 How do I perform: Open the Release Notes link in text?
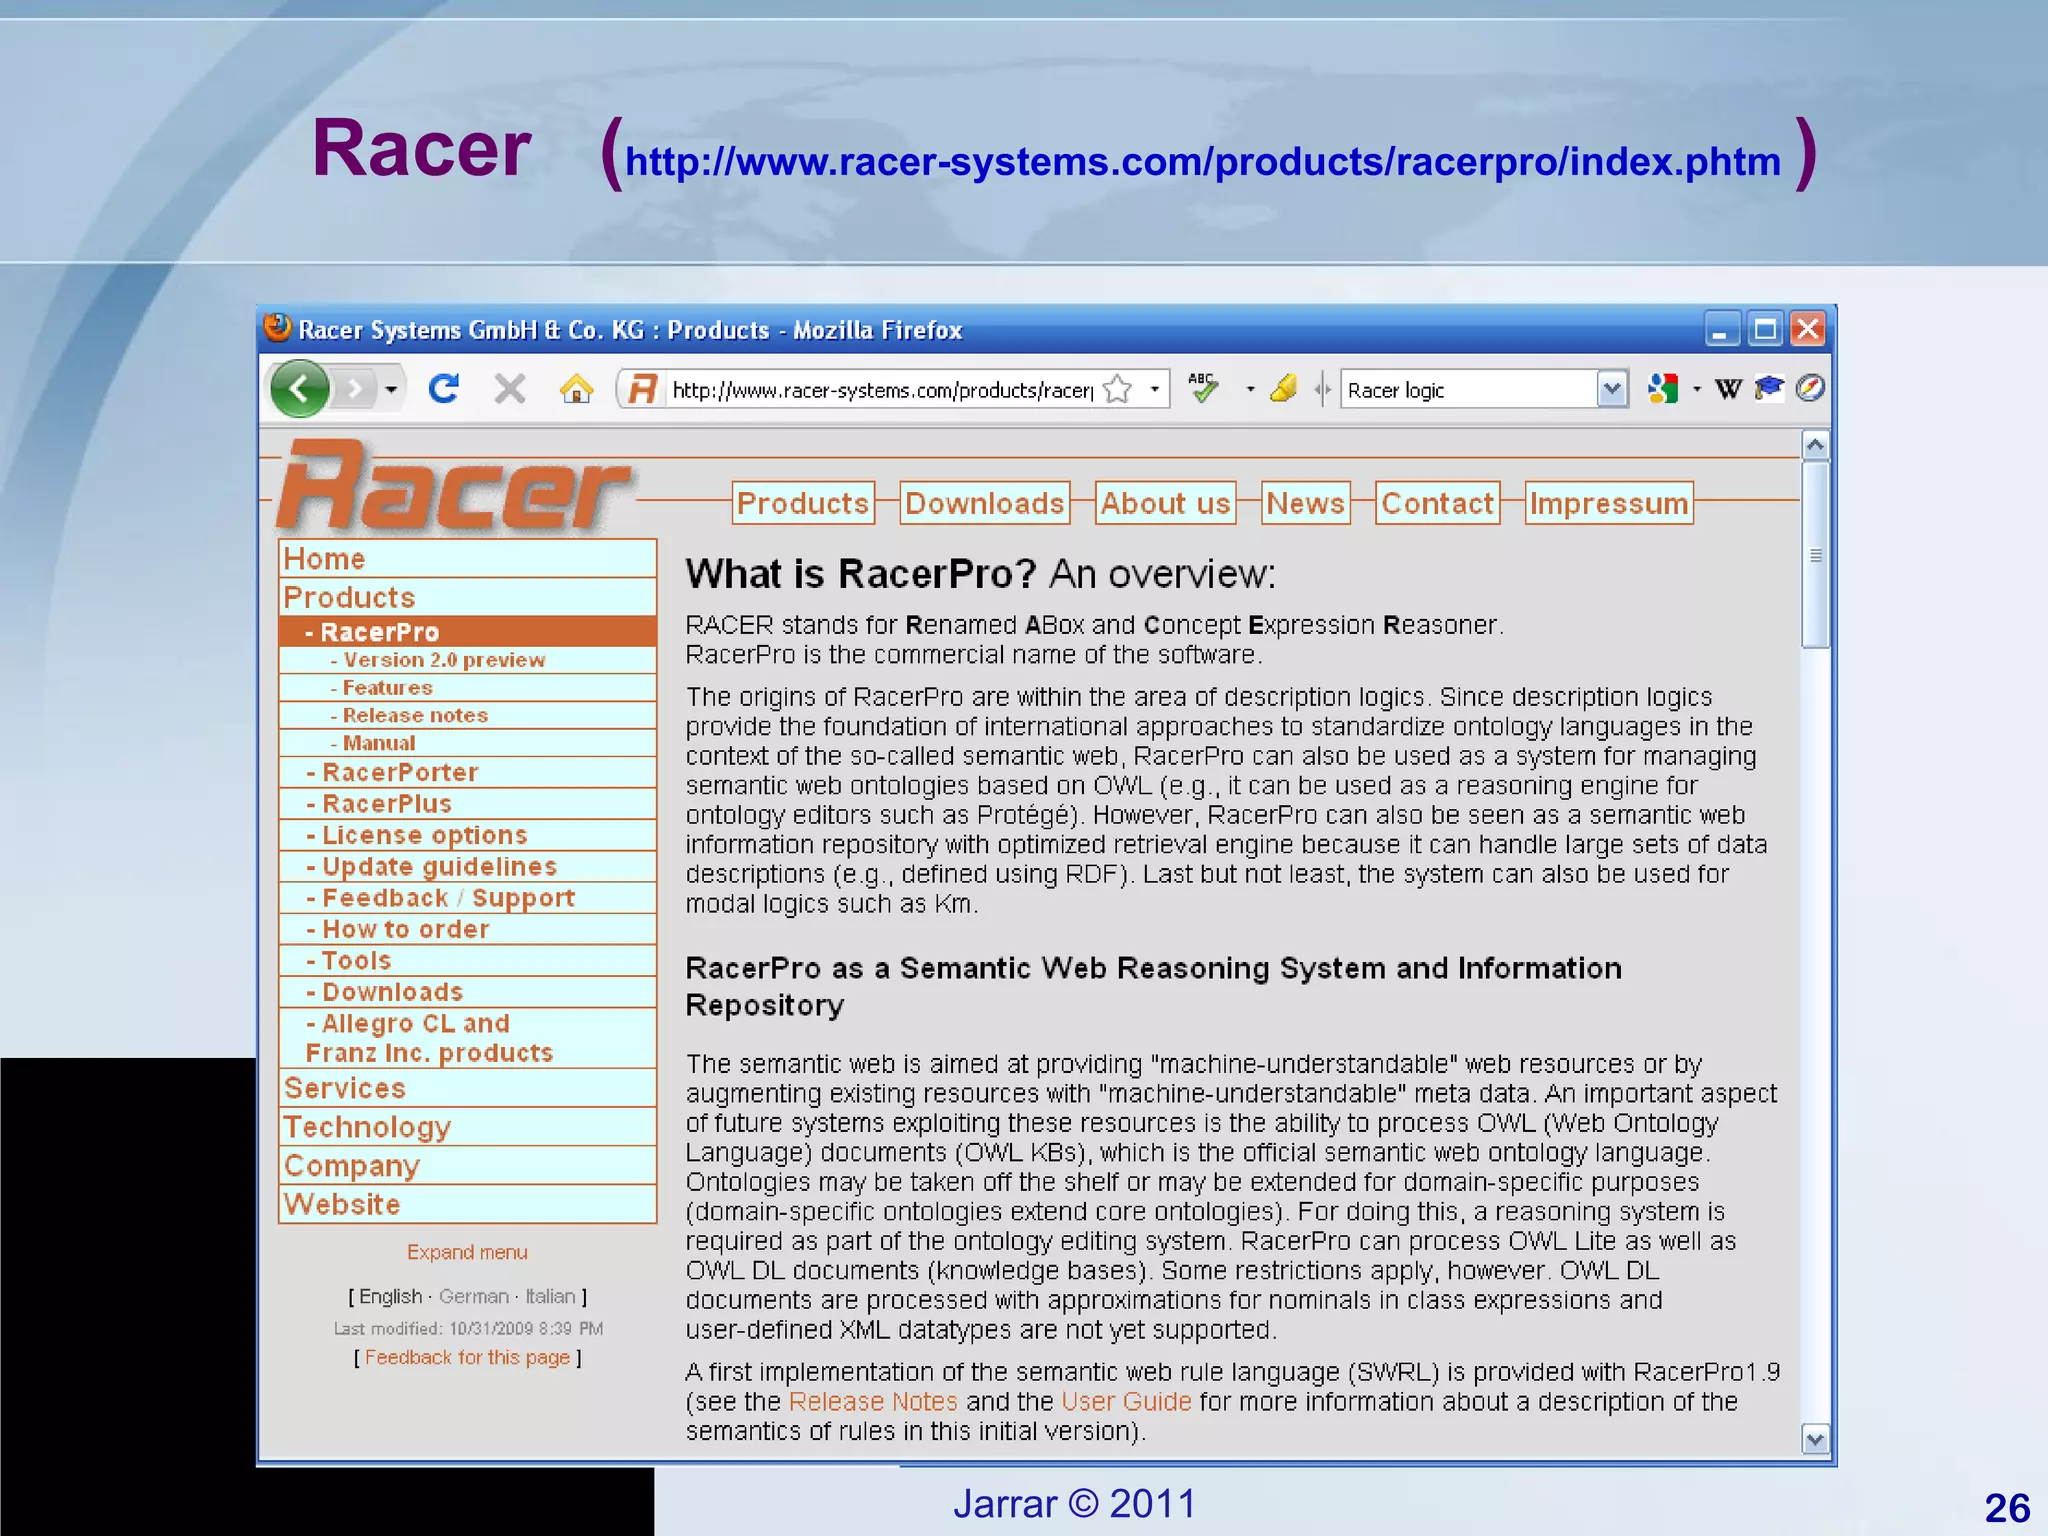873,1402
